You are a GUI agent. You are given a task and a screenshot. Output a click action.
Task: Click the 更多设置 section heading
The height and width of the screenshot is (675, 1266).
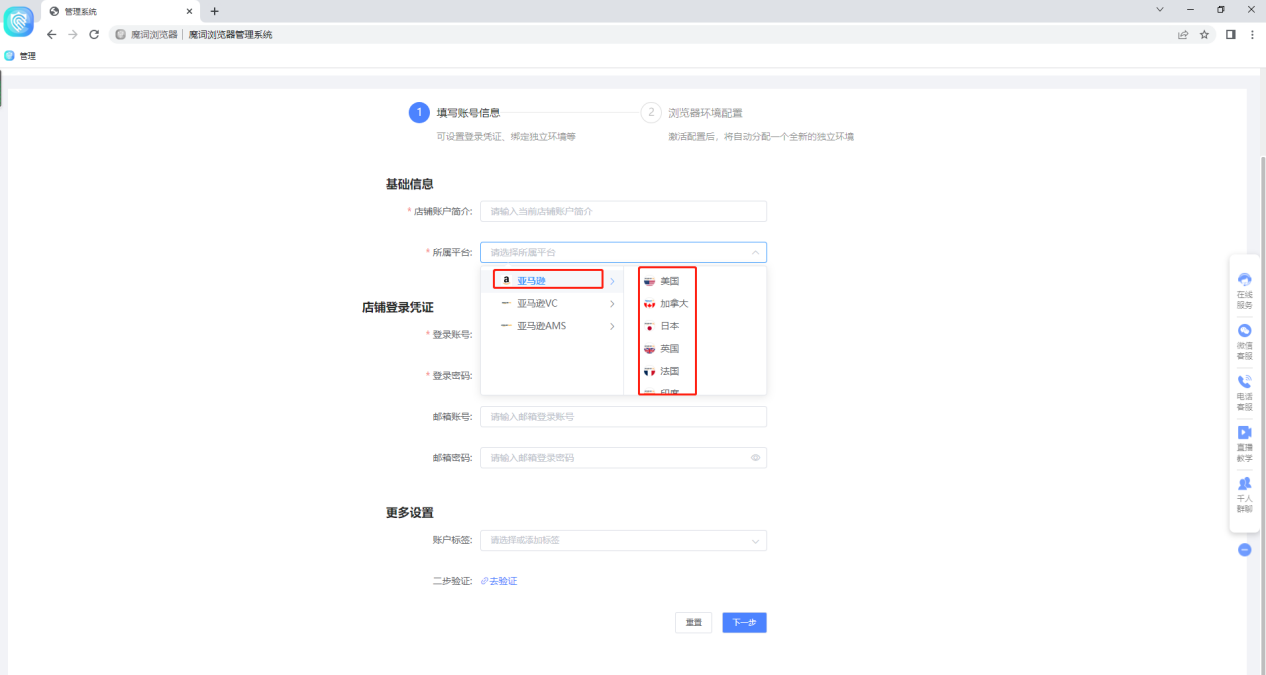pyautogui.click(x=409, y=513)
